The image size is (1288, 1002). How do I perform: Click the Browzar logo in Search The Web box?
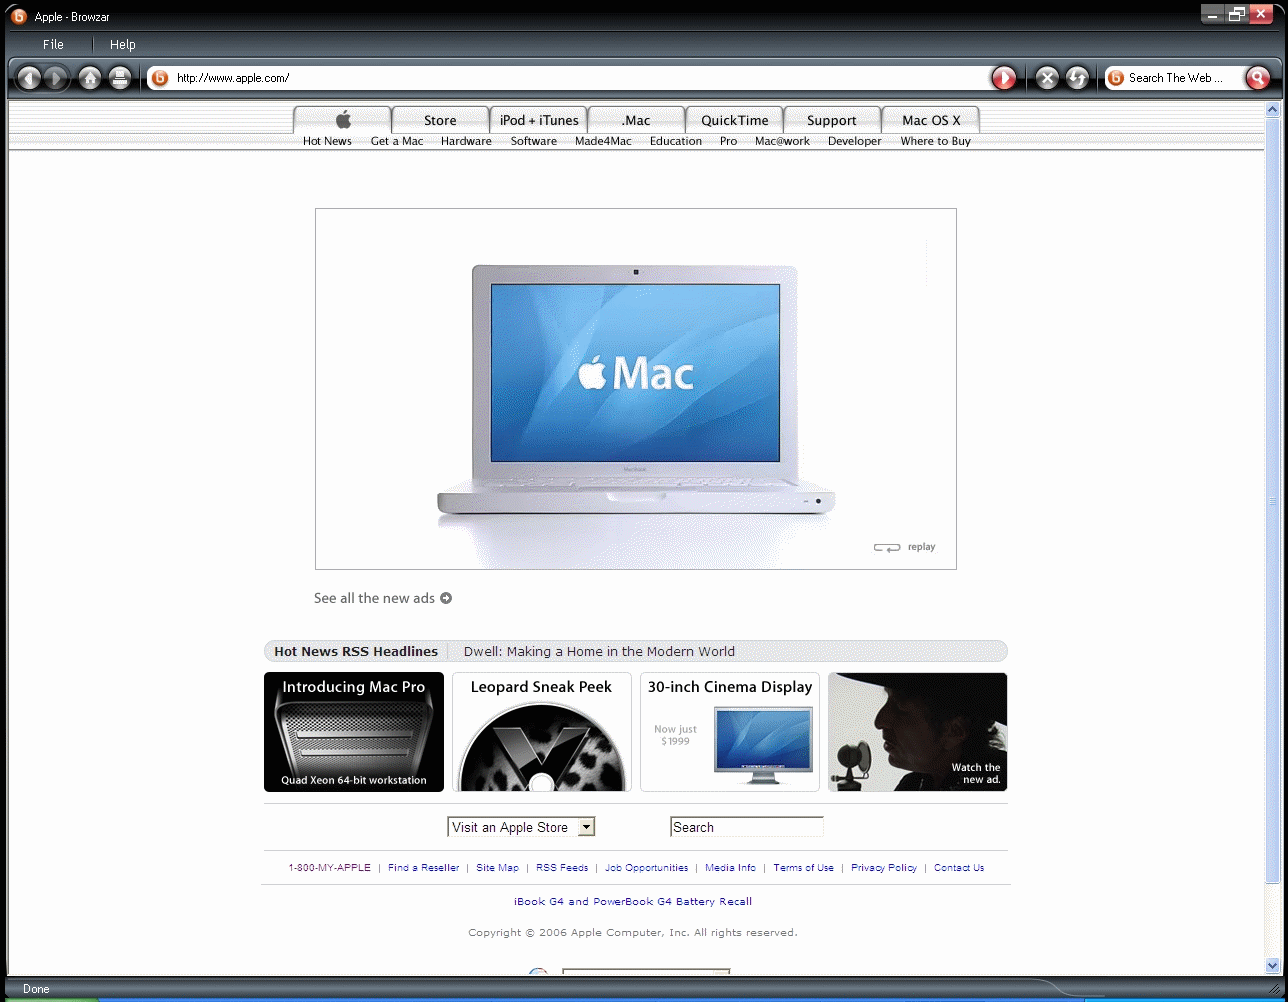pos(1116,78)
